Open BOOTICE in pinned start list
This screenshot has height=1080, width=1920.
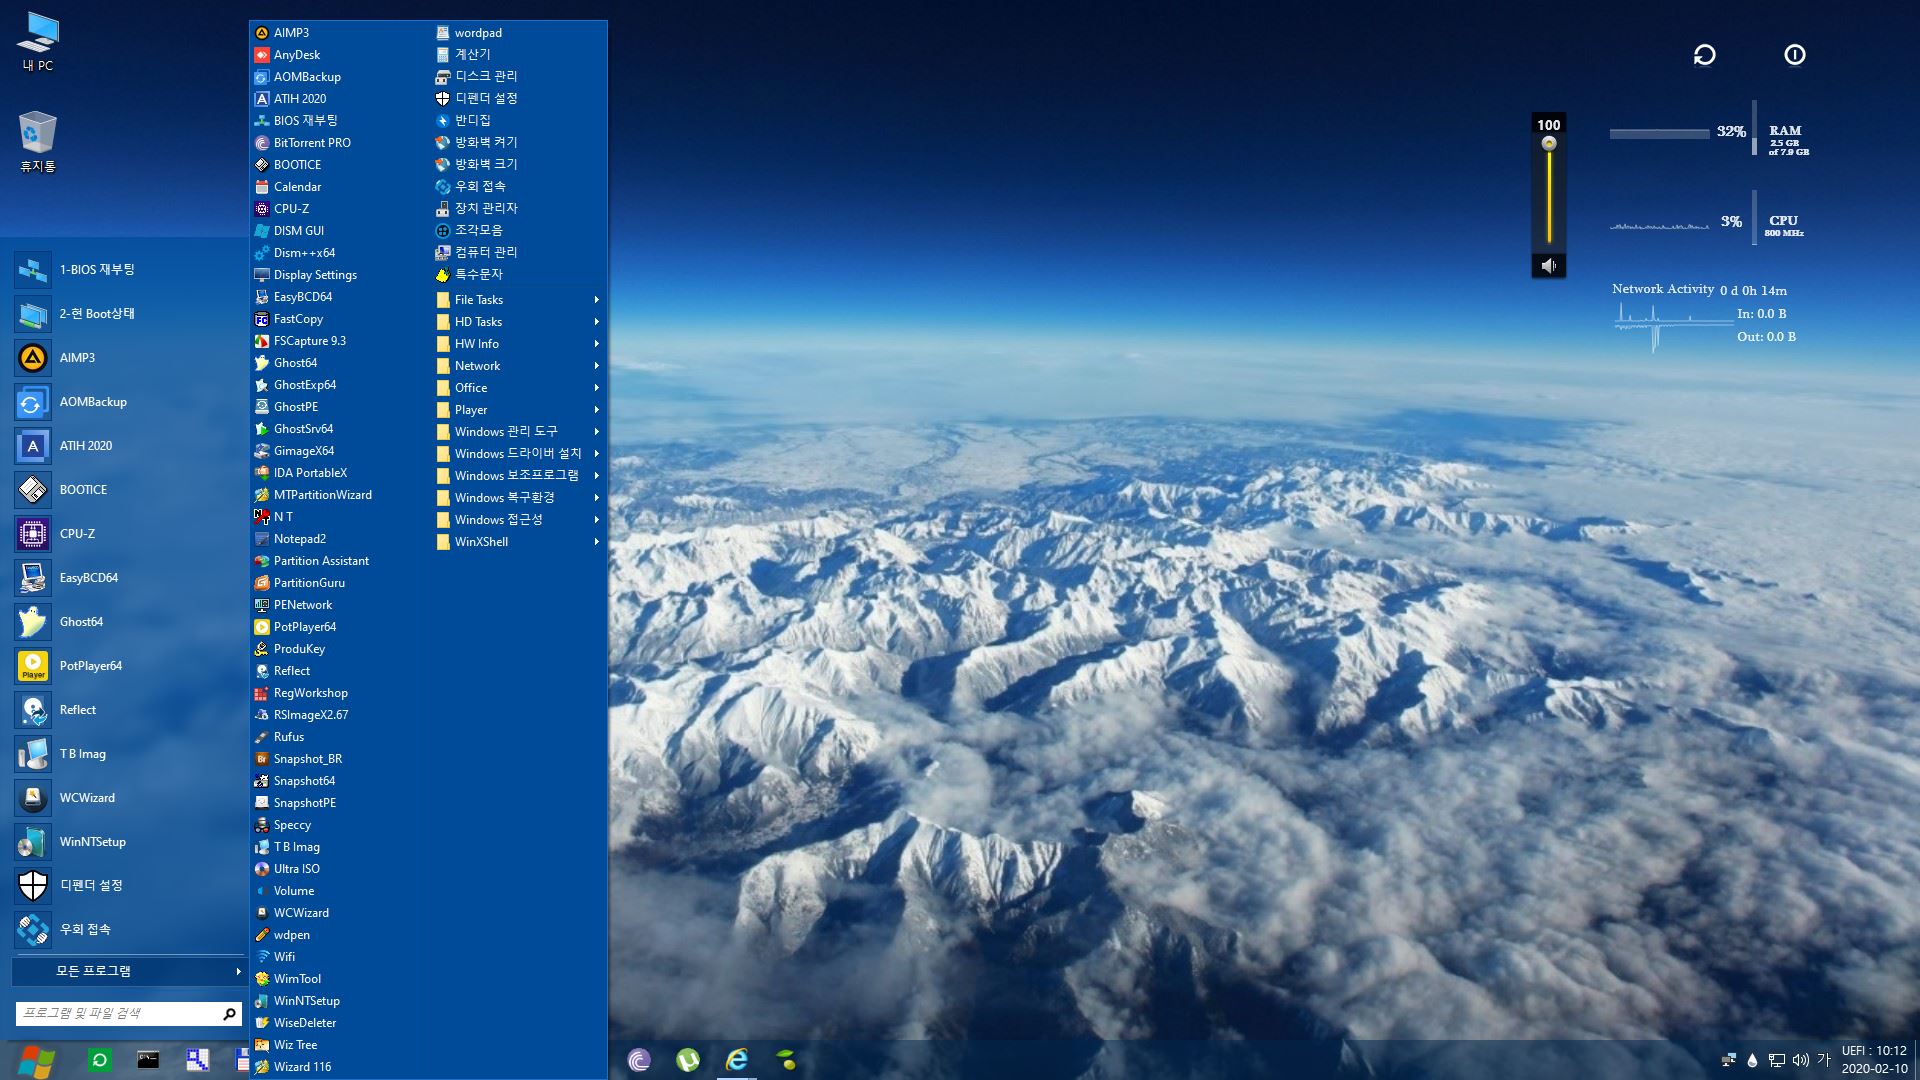click(x=128, y=489)
